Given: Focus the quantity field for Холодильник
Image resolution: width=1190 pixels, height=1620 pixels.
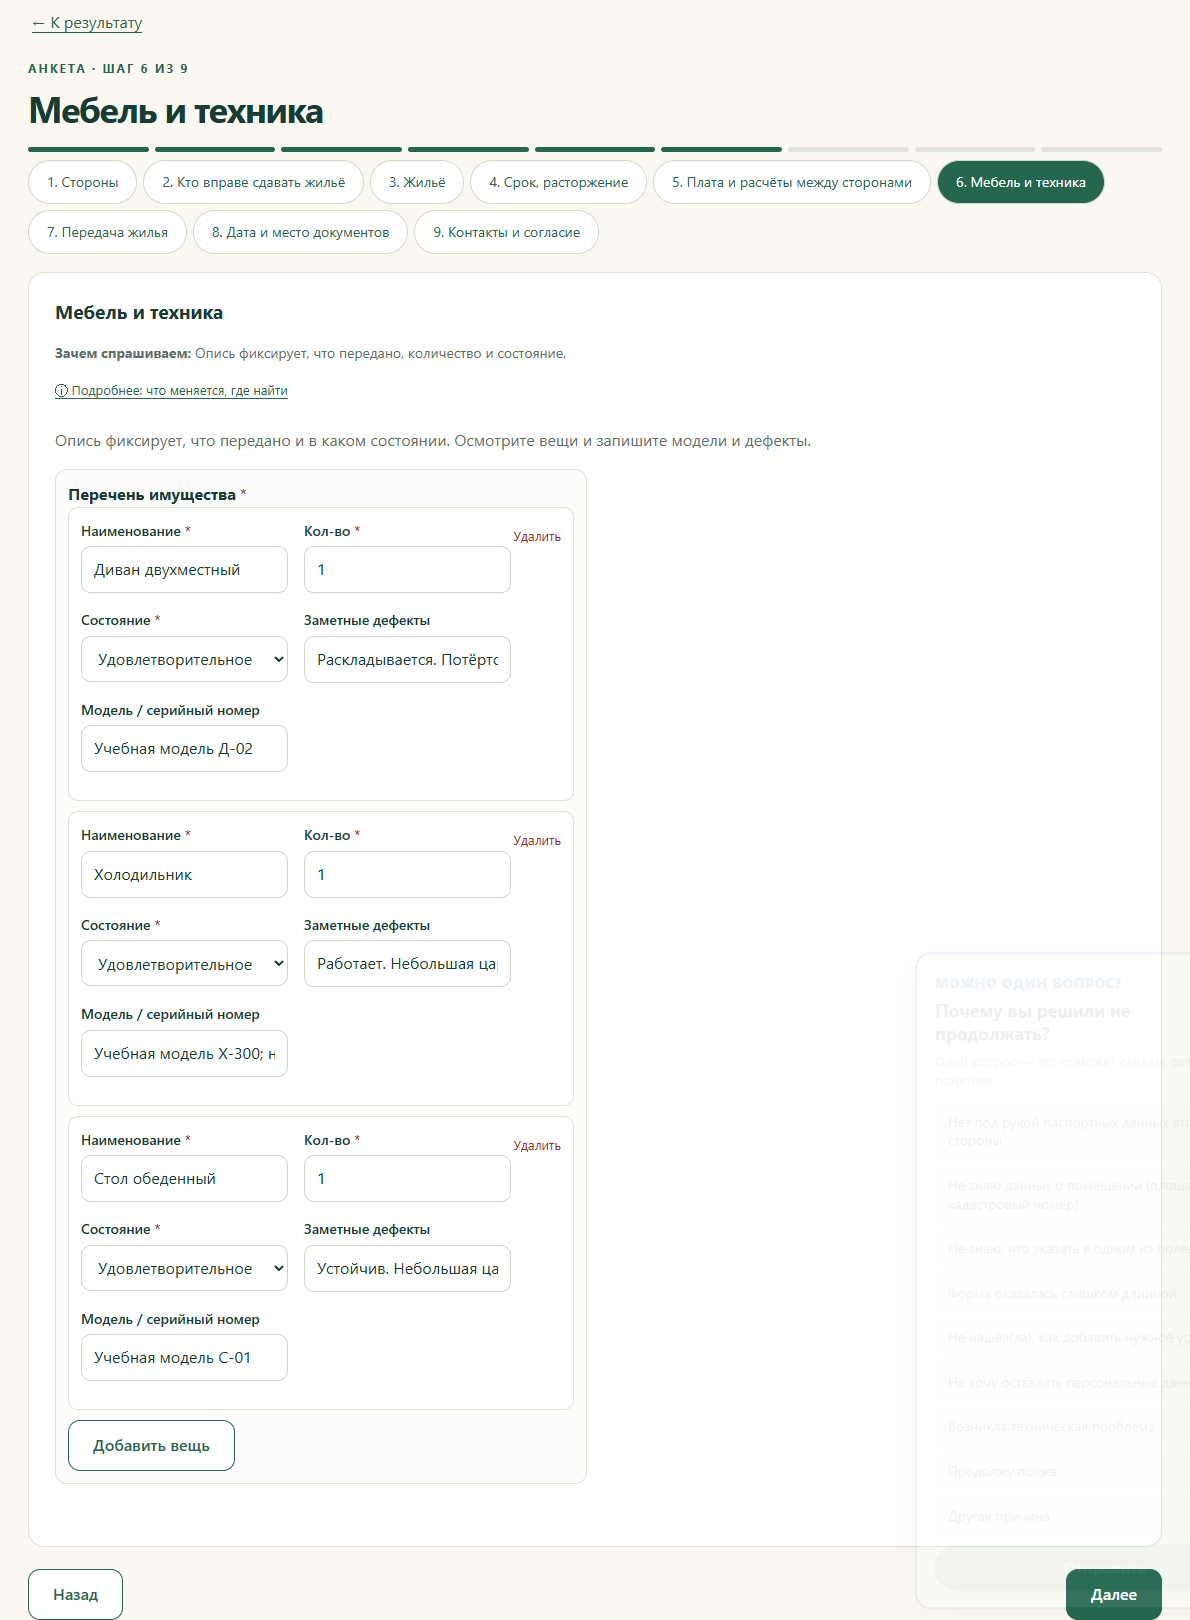Looking at the screenshot, I should [407, 875].
